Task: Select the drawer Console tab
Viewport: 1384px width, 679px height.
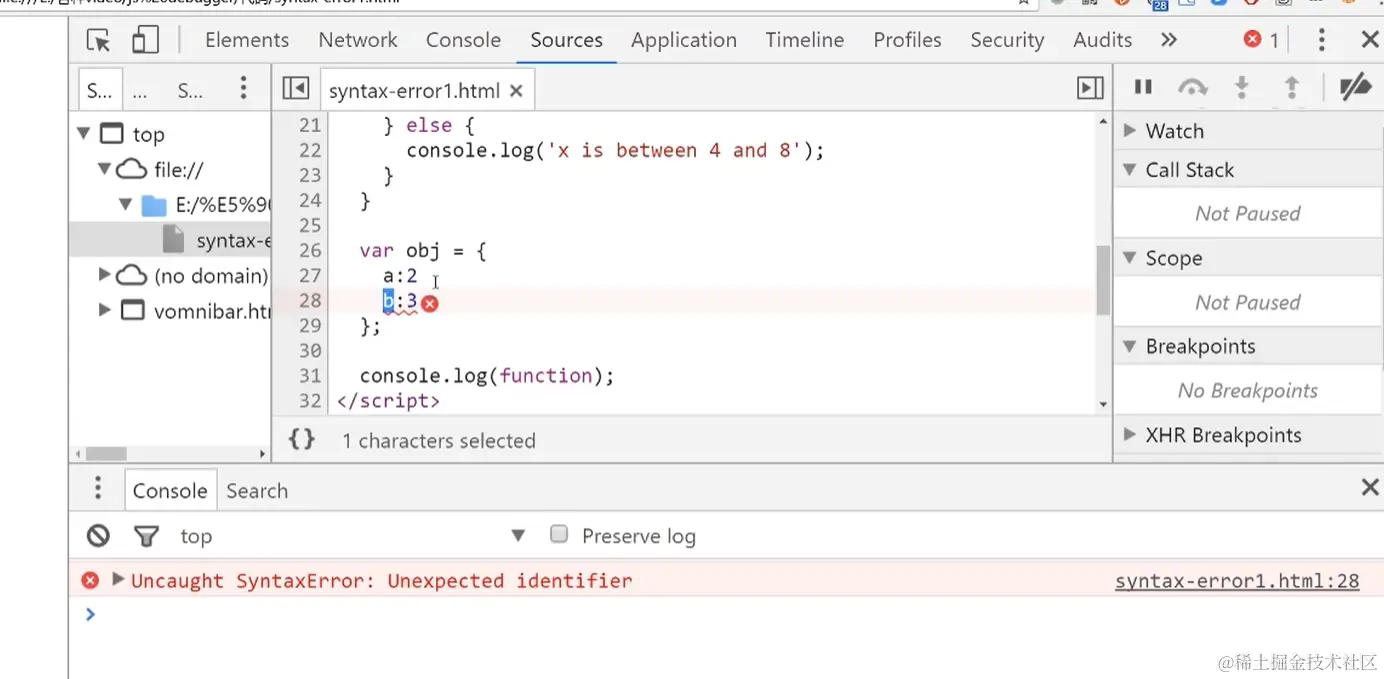Action: [170, 491]
